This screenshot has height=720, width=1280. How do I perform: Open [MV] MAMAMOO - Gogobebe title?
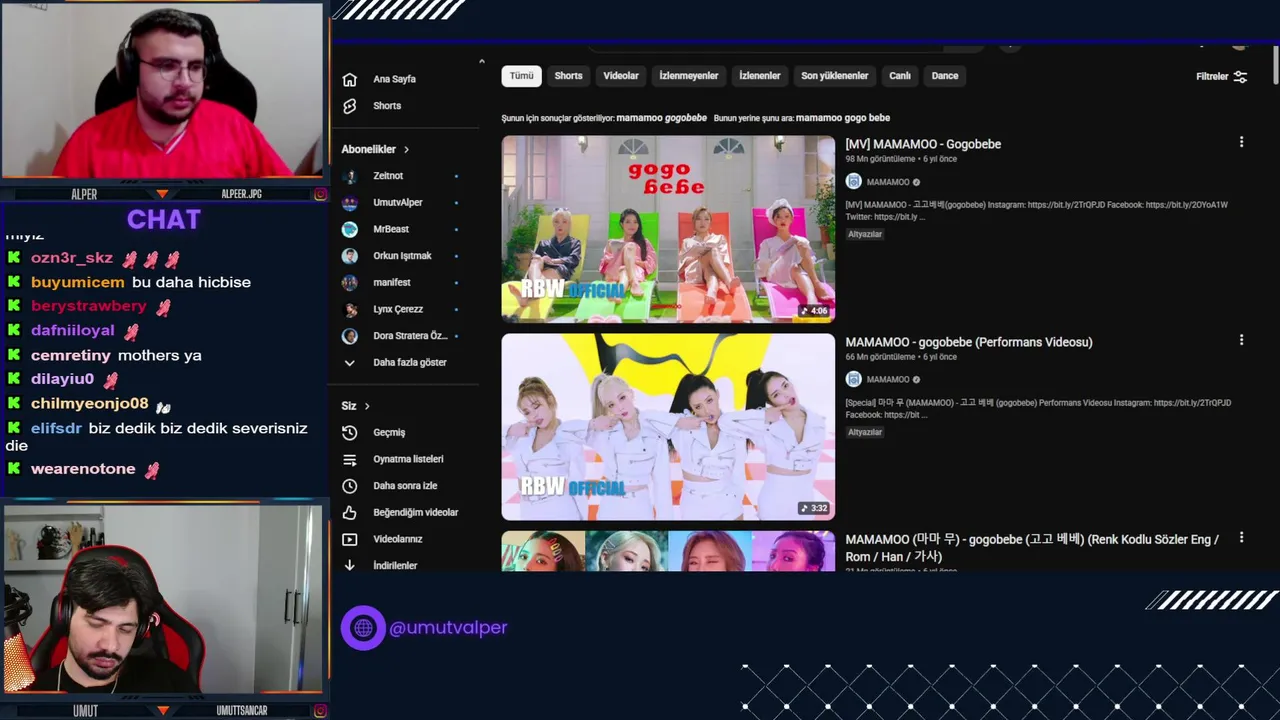(923, 144)
